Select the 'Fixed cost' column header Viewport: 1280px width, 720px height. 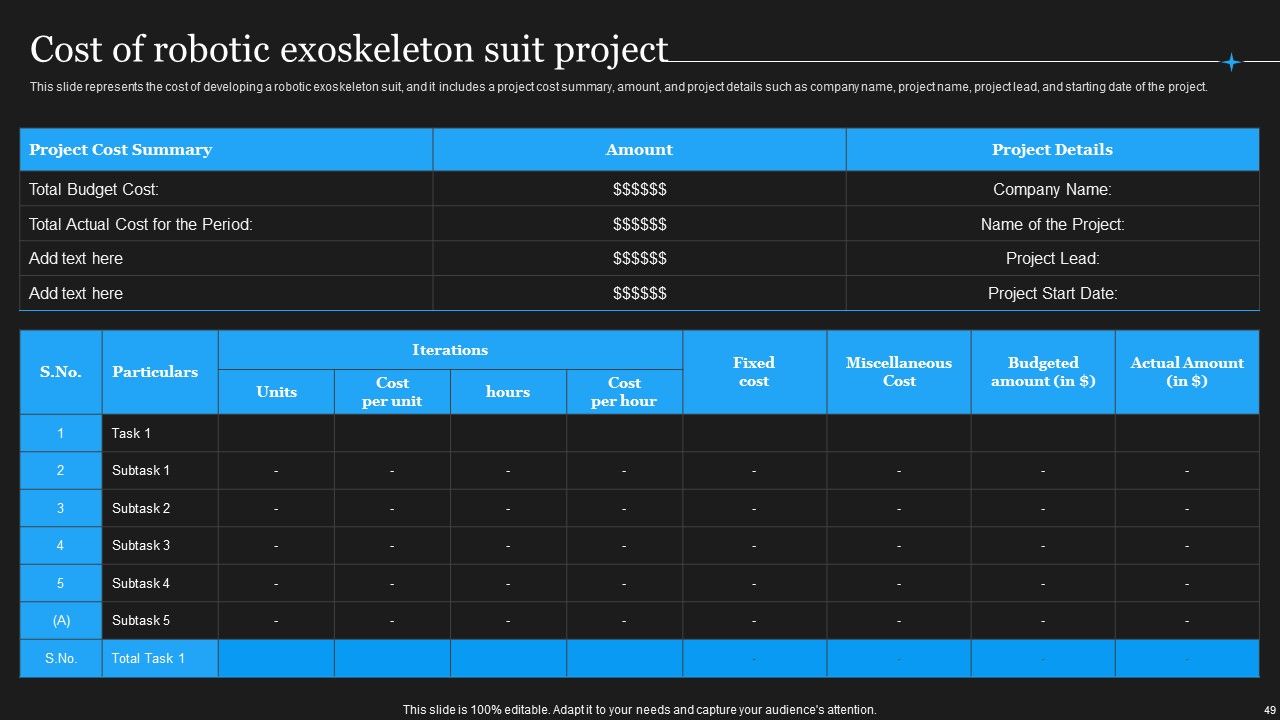[755, 372]
